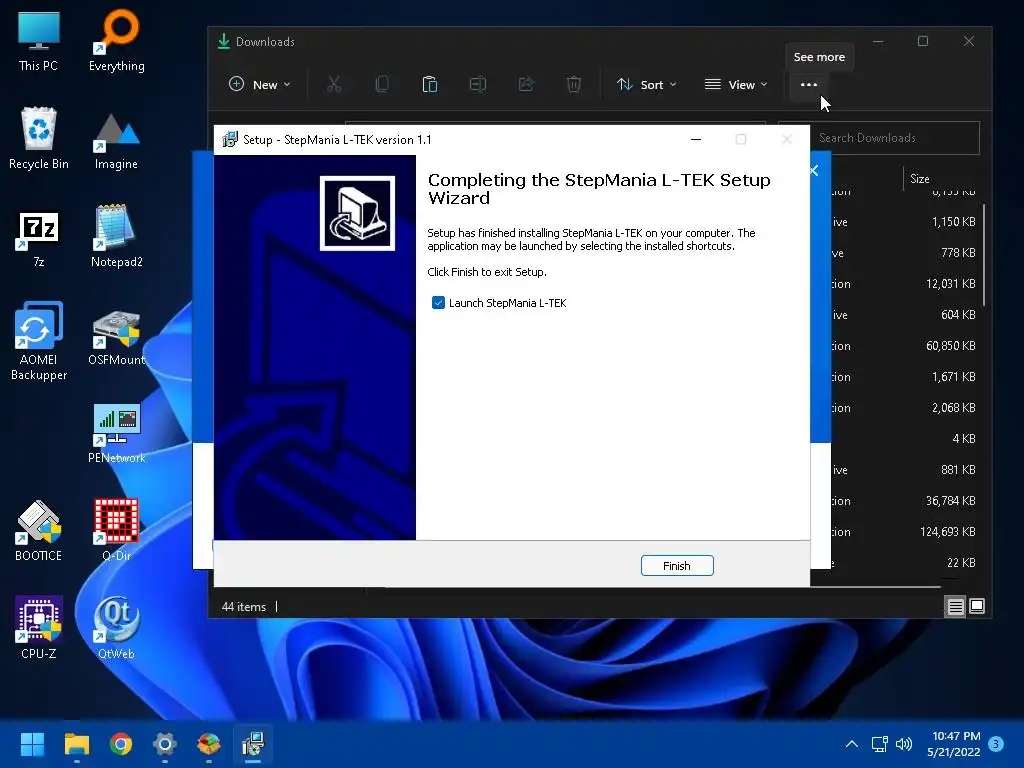Select the AOMEI Backupper shortcut

(39, 341)
